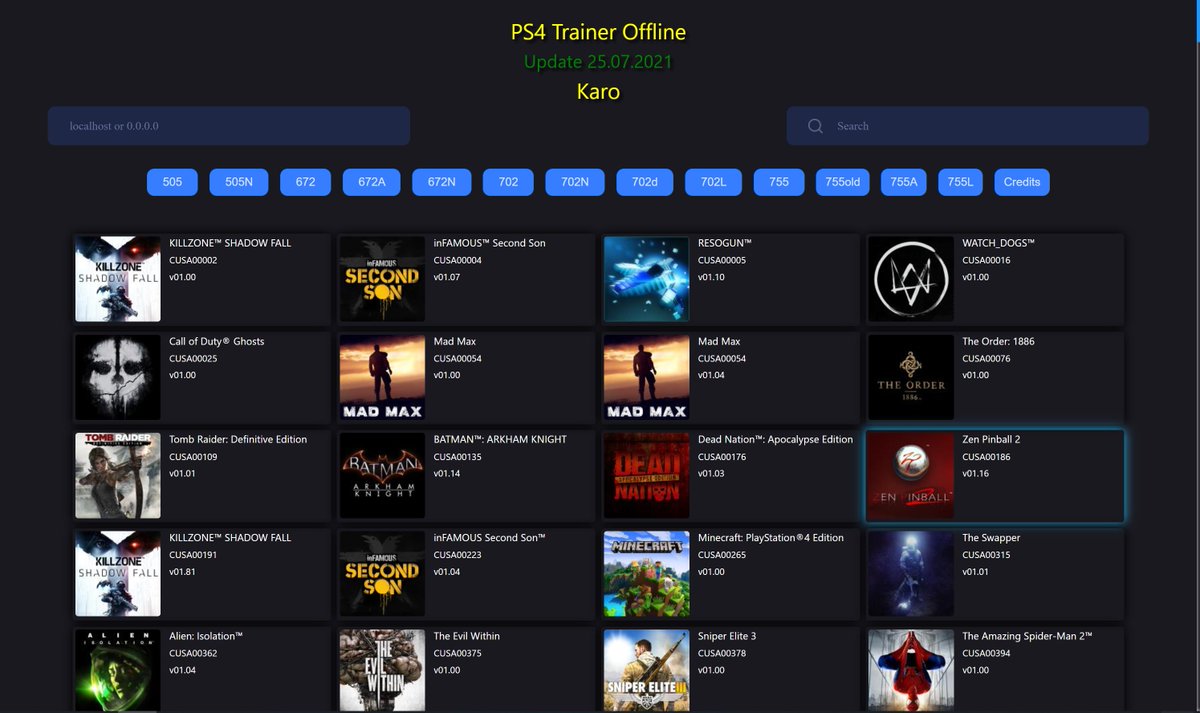Select The Evil Within cover thumbnail
This screenshot has width=1200, height=713.
pos(382,671)
